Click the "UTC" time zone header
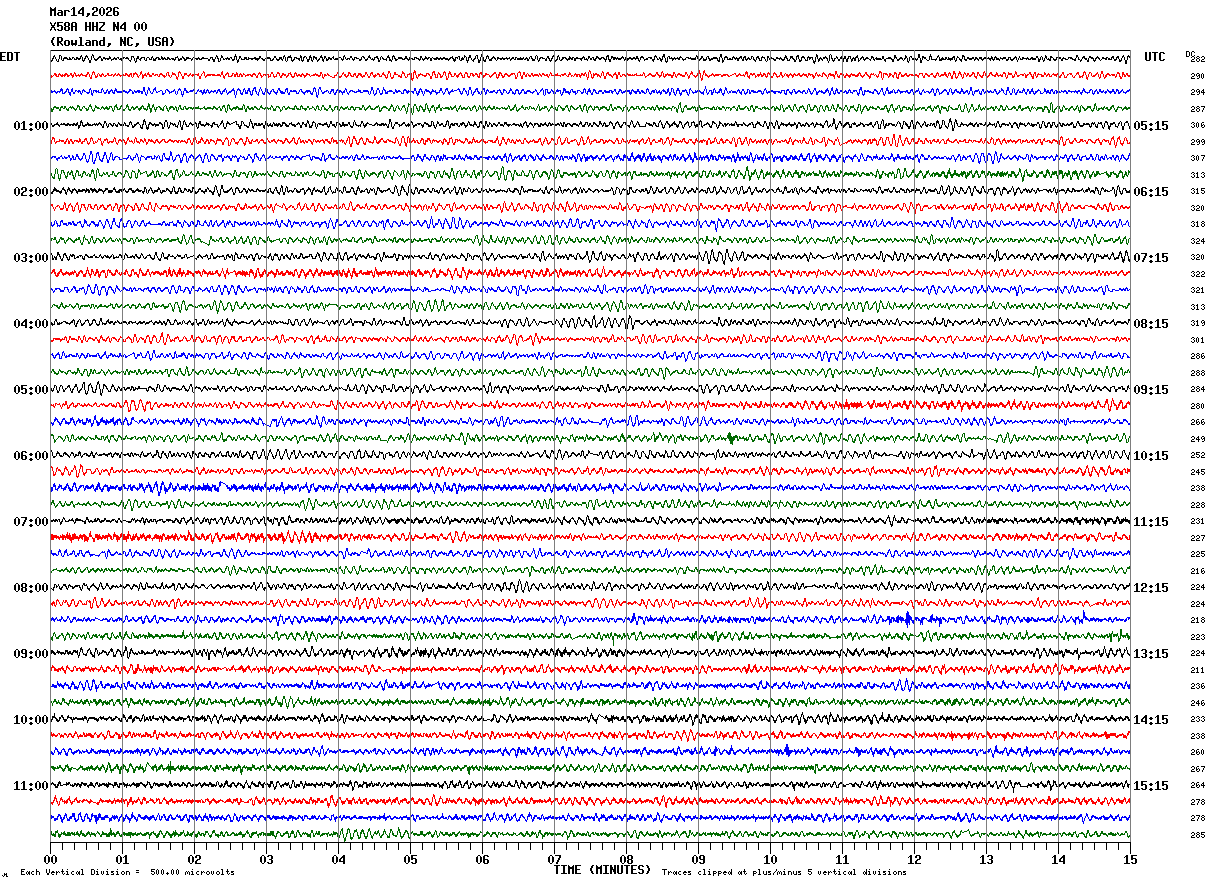The width and height of the screenshot is (1210, 886). (x=1155, y=57)
